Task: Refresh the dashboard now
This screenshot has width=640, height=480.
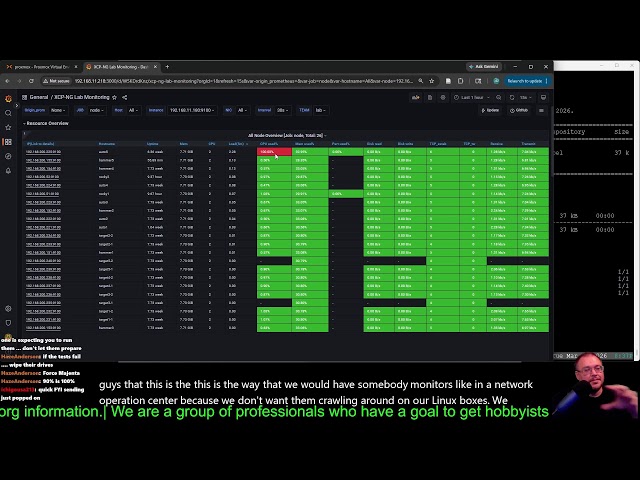Action: [x=512, y=98]
